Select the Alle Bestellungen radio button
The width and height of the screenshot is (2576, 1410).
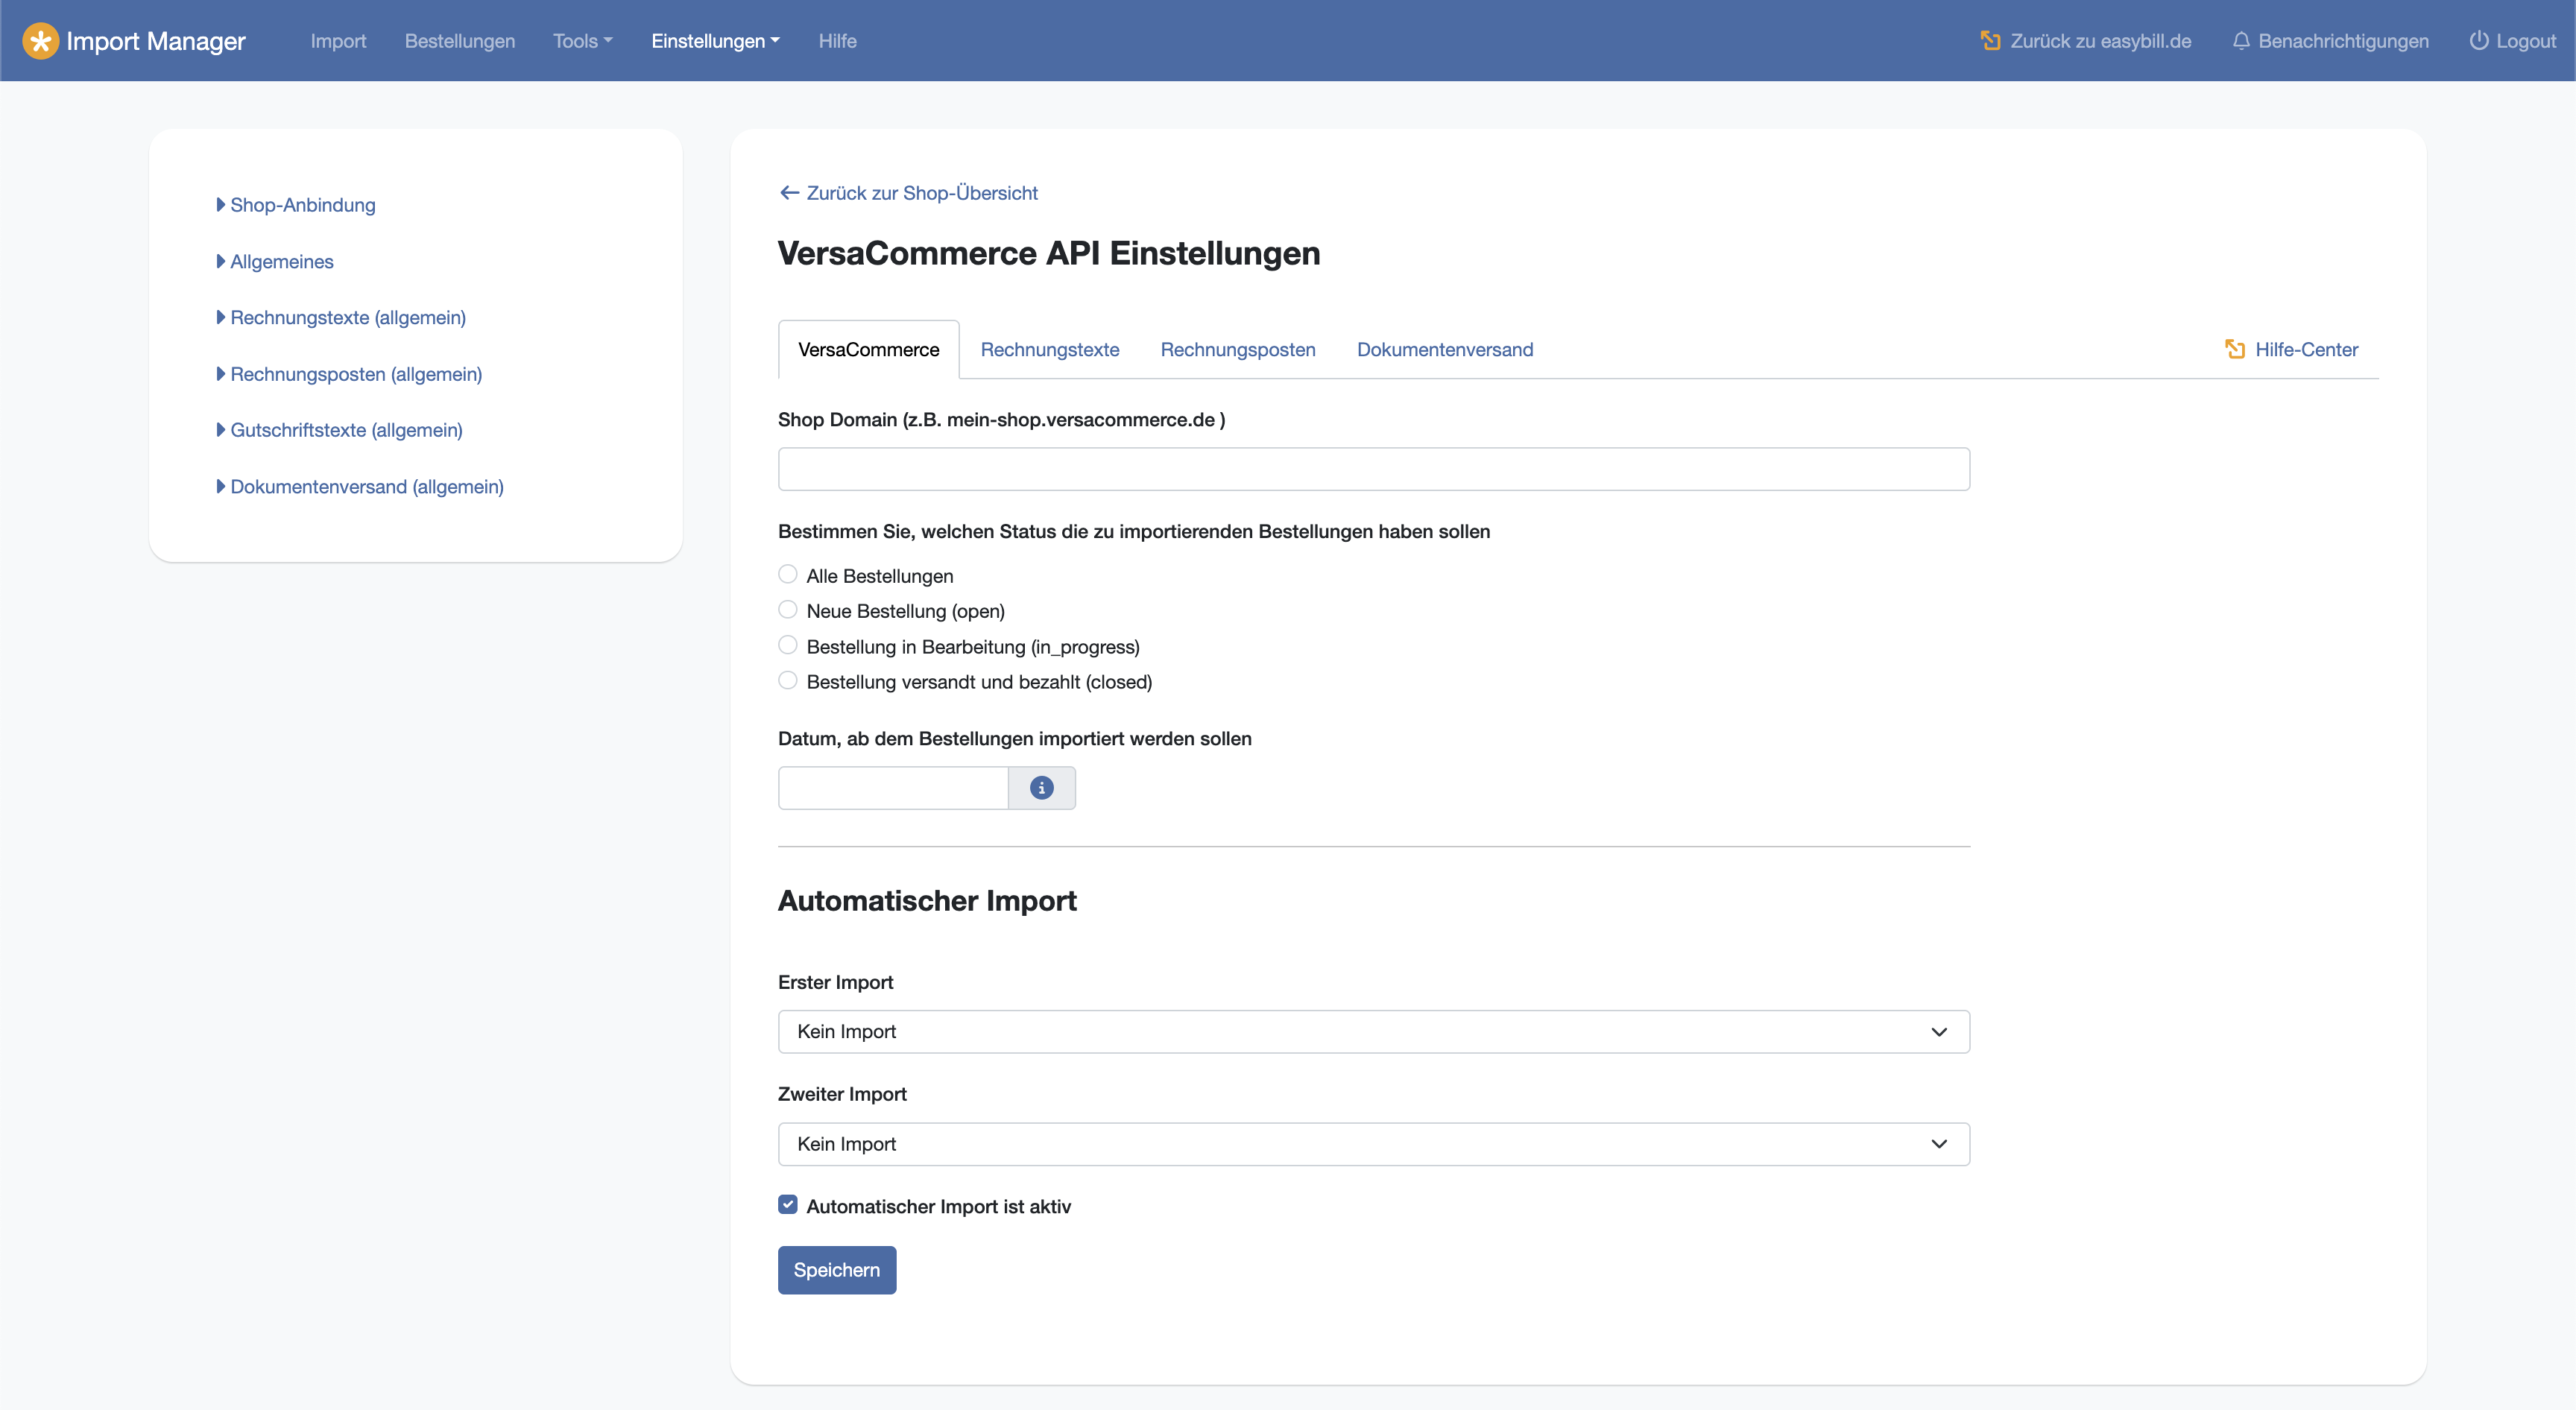(788, 574)
